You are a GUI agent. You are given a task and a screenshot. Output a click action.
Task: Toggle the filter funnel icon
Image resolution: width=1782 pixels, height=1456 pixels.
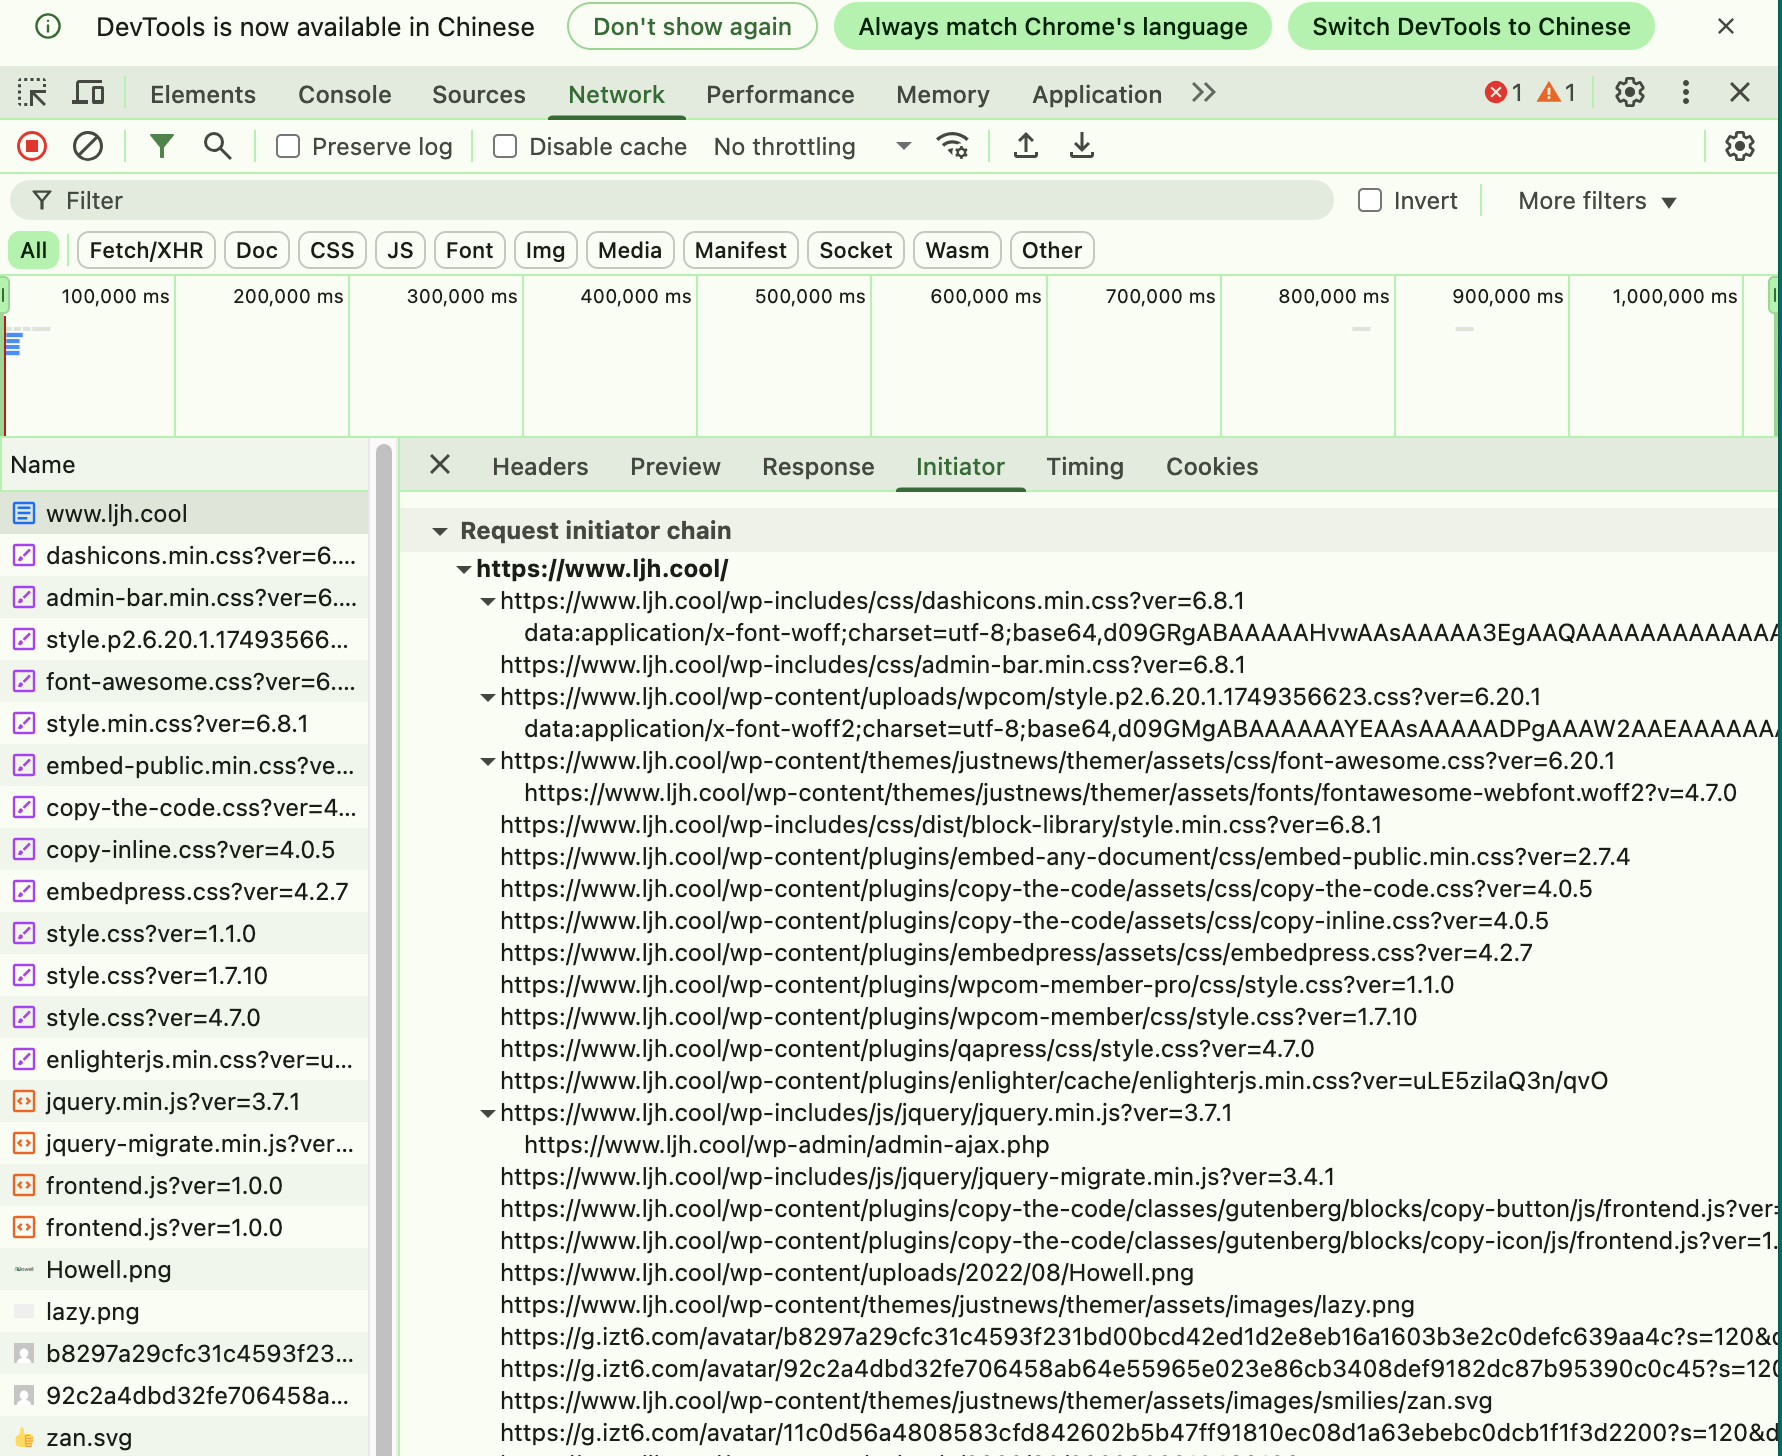[161, 147]
